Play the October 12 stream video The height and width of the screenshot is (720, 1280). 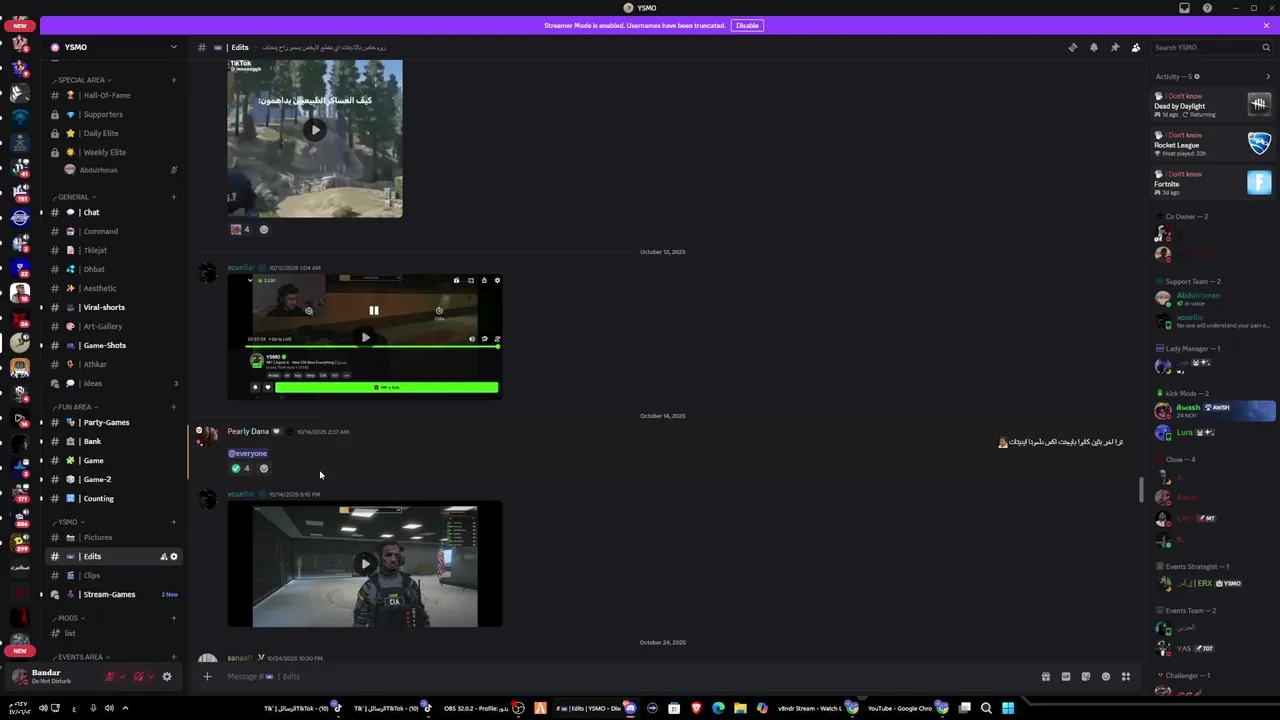point(365,337)
